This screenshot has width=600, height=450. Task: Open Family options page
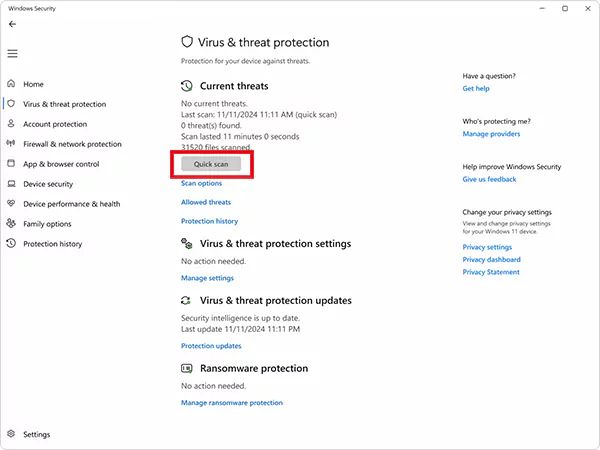pyautogui.click(x=47, y=224)
